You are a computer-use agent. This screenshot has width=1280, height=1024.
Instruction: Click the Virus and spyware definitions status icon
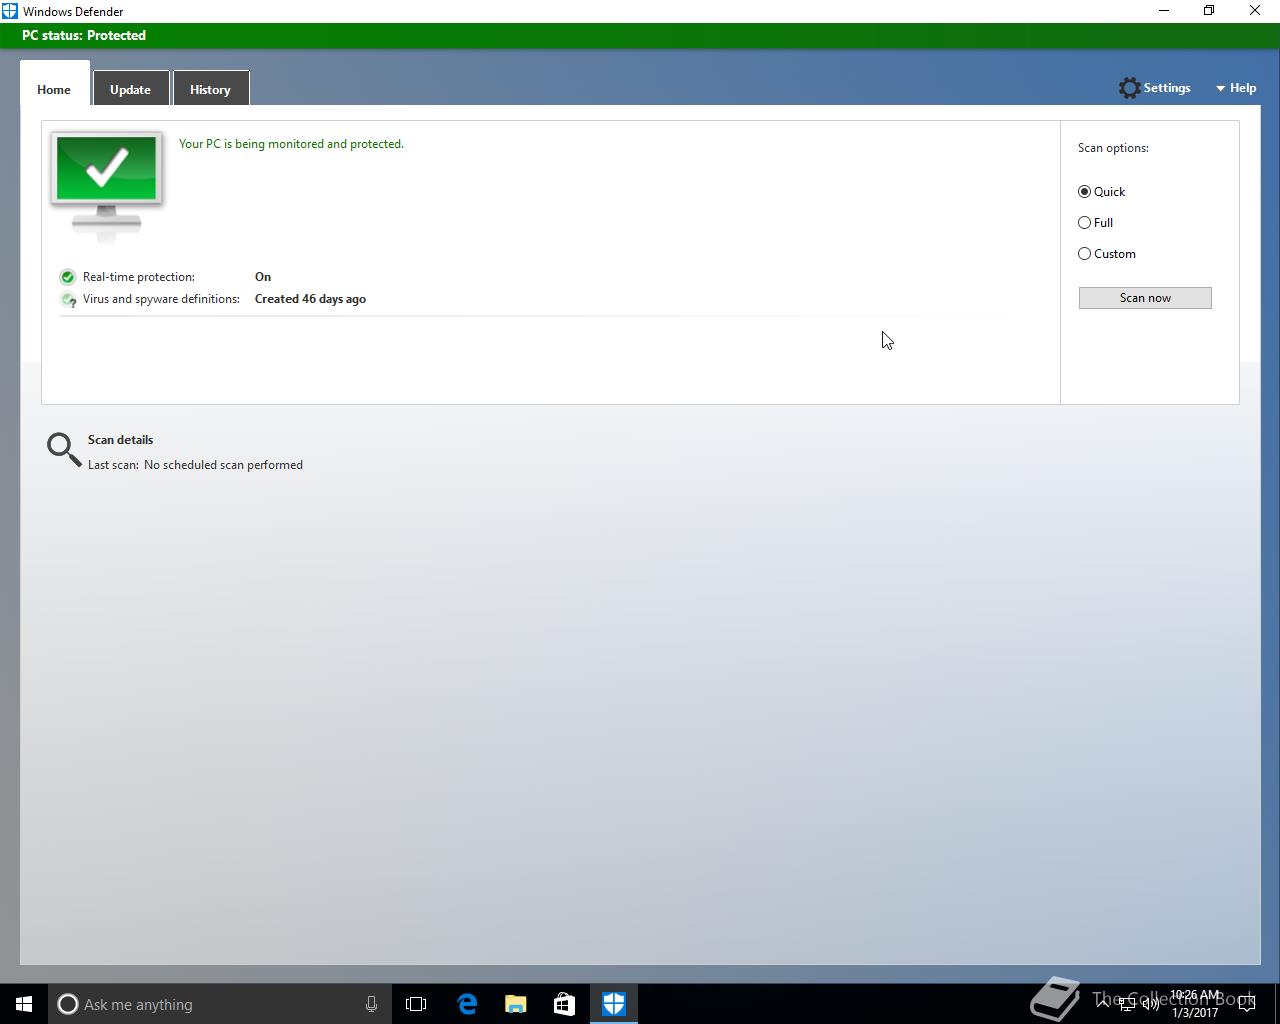tap(67, 299)
